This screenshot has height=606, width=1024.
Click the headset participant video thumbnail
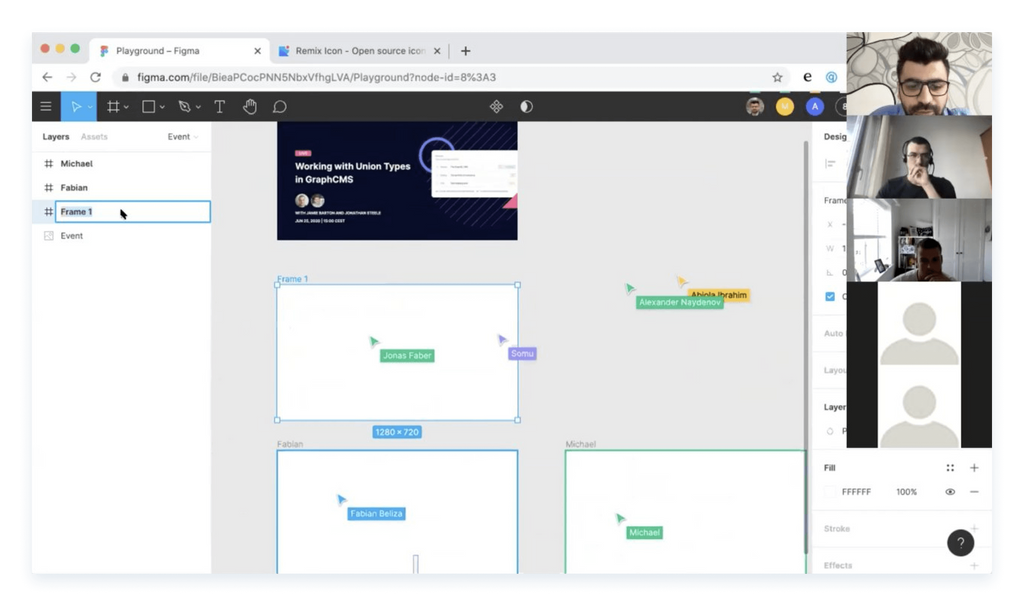[x=919, y=157]
